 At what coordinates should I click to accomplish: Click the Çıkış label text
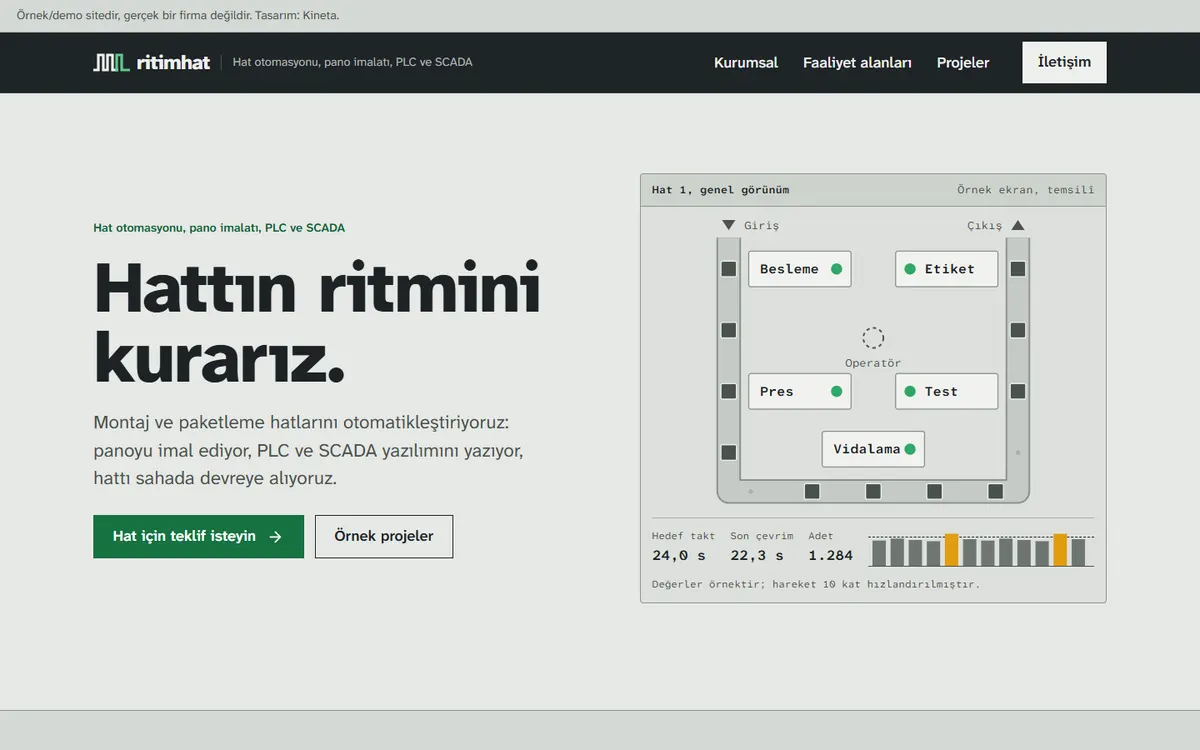click(984, 226)
